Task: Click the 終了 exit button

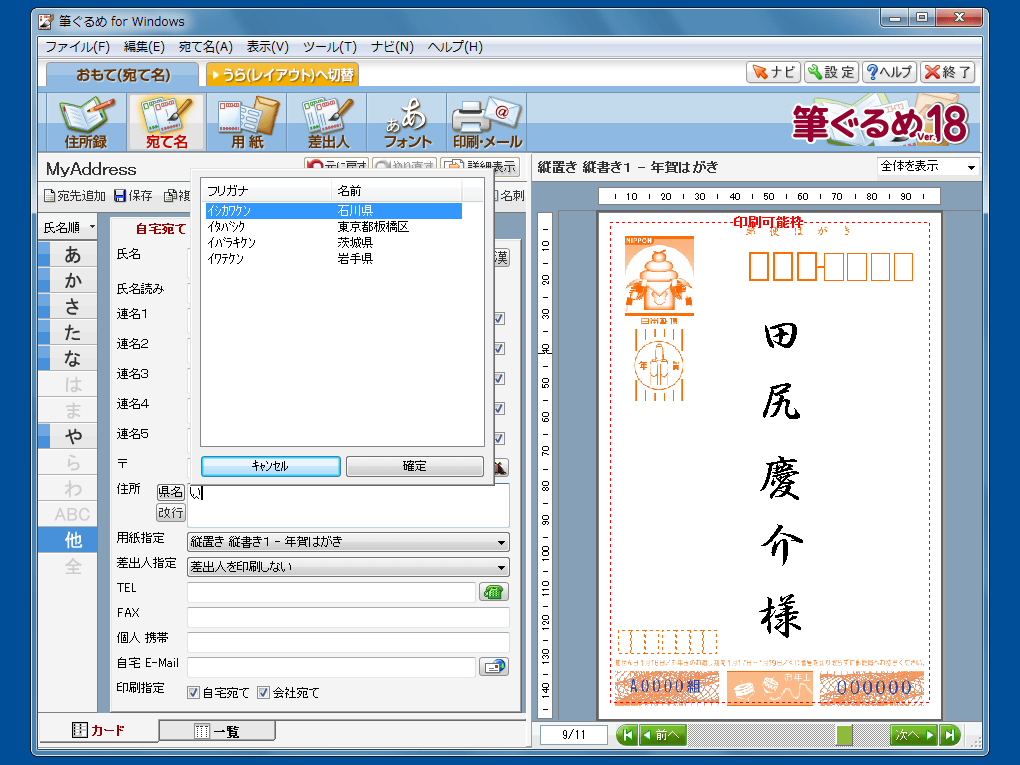Action: [948, 72]
